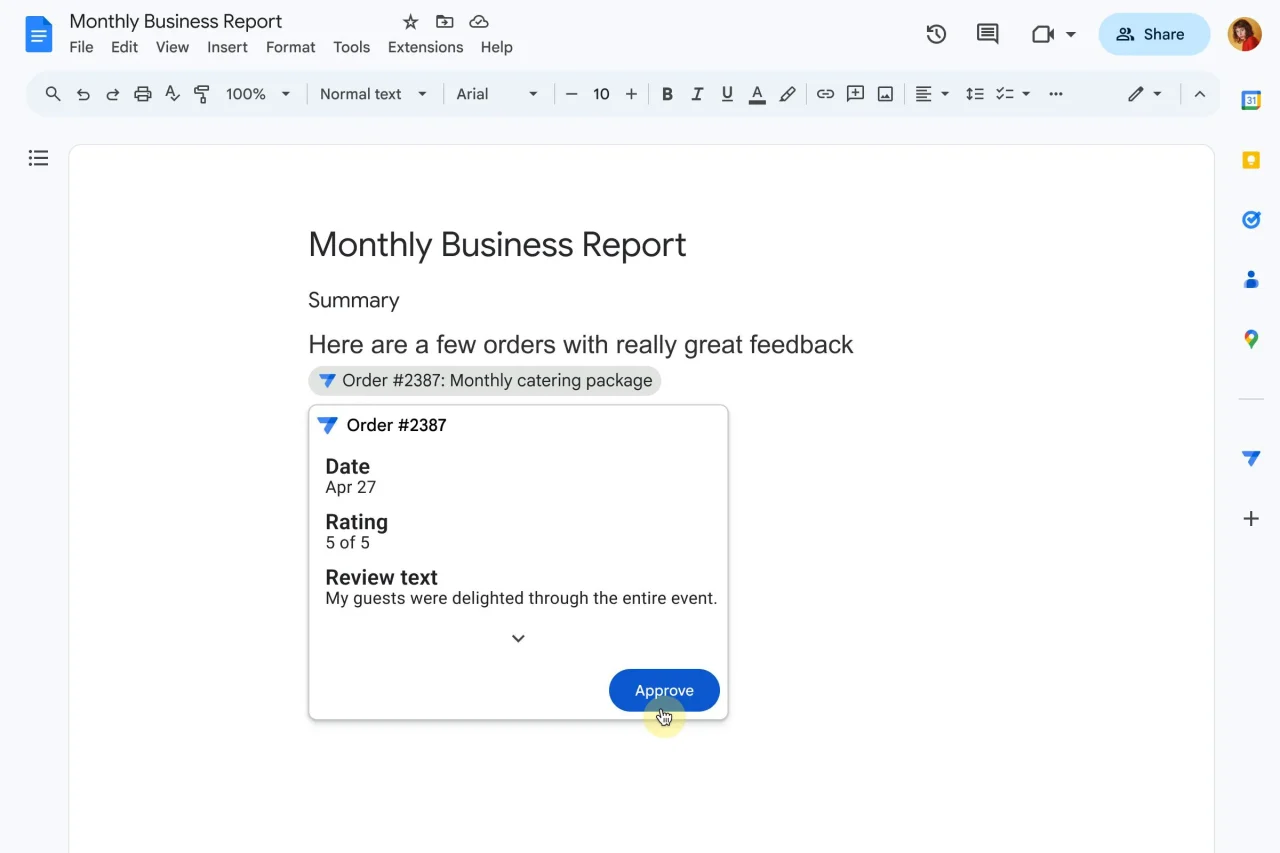Open Contacts side panel
The height and width of the screenshot is (853, 1280).
click(1251, 279)
